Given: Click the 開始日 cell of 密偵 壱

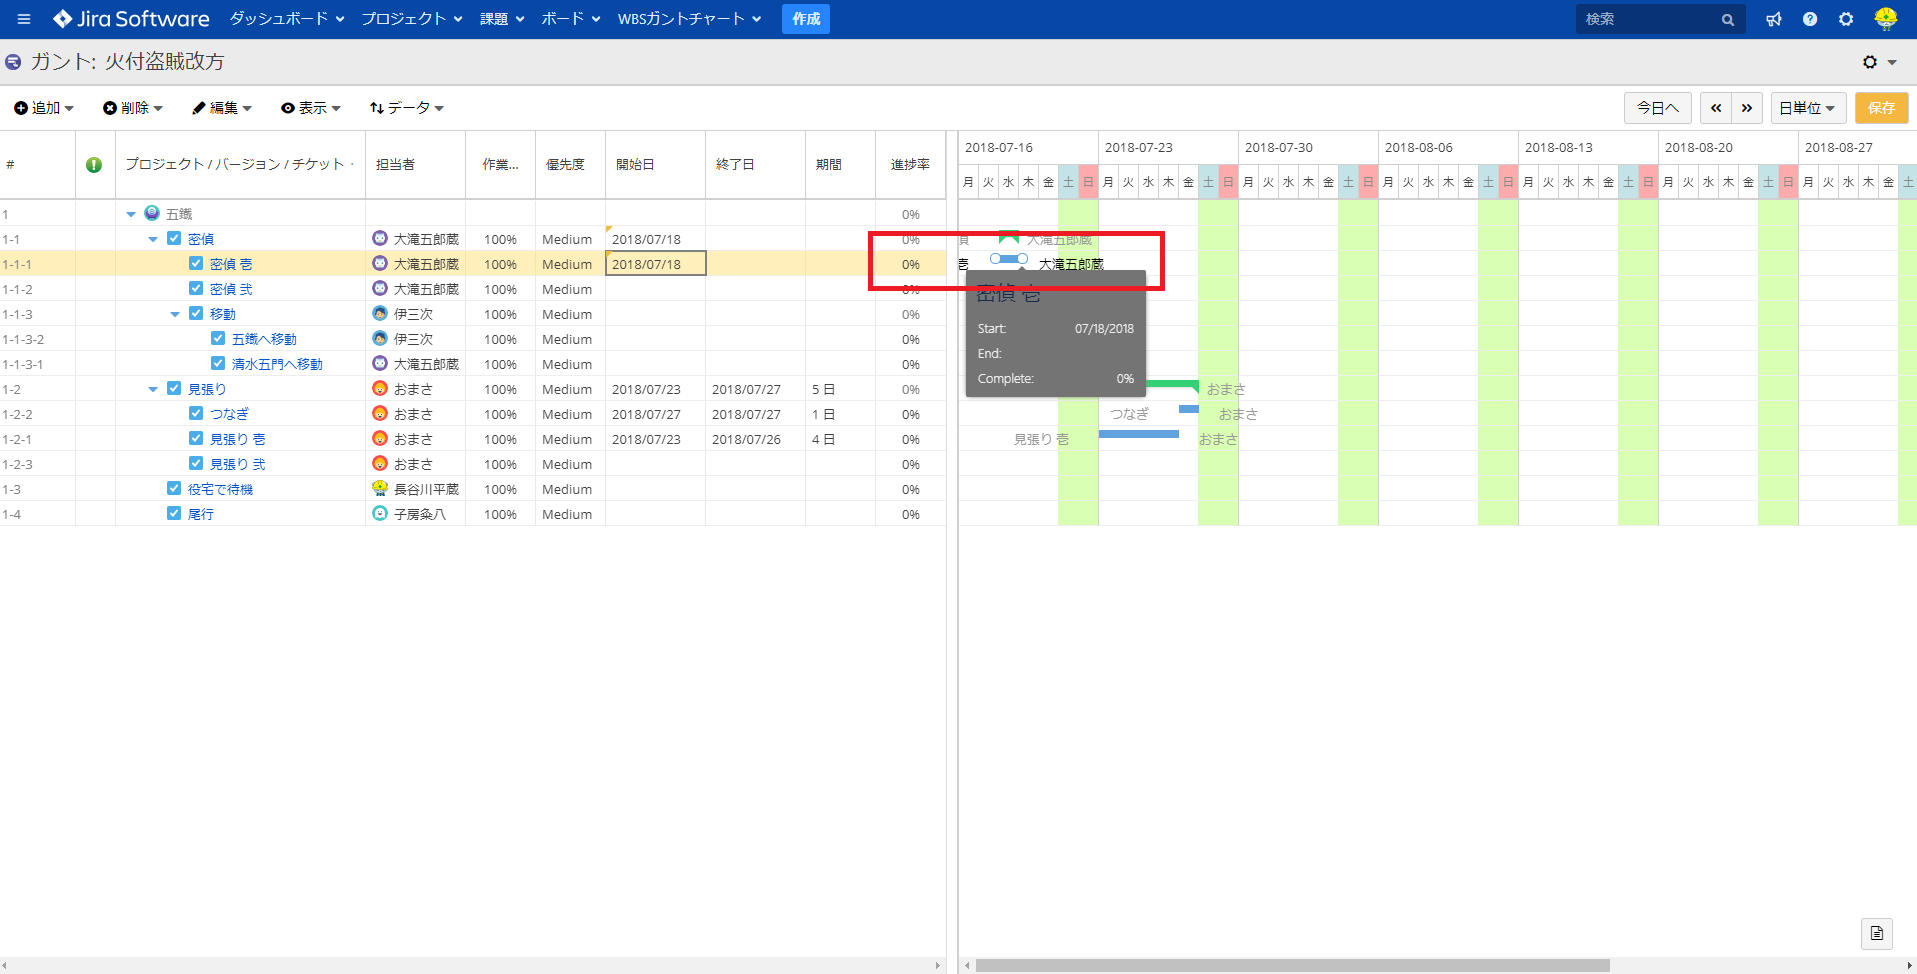Looking at the screenshot, I should (x=656, y=263).
